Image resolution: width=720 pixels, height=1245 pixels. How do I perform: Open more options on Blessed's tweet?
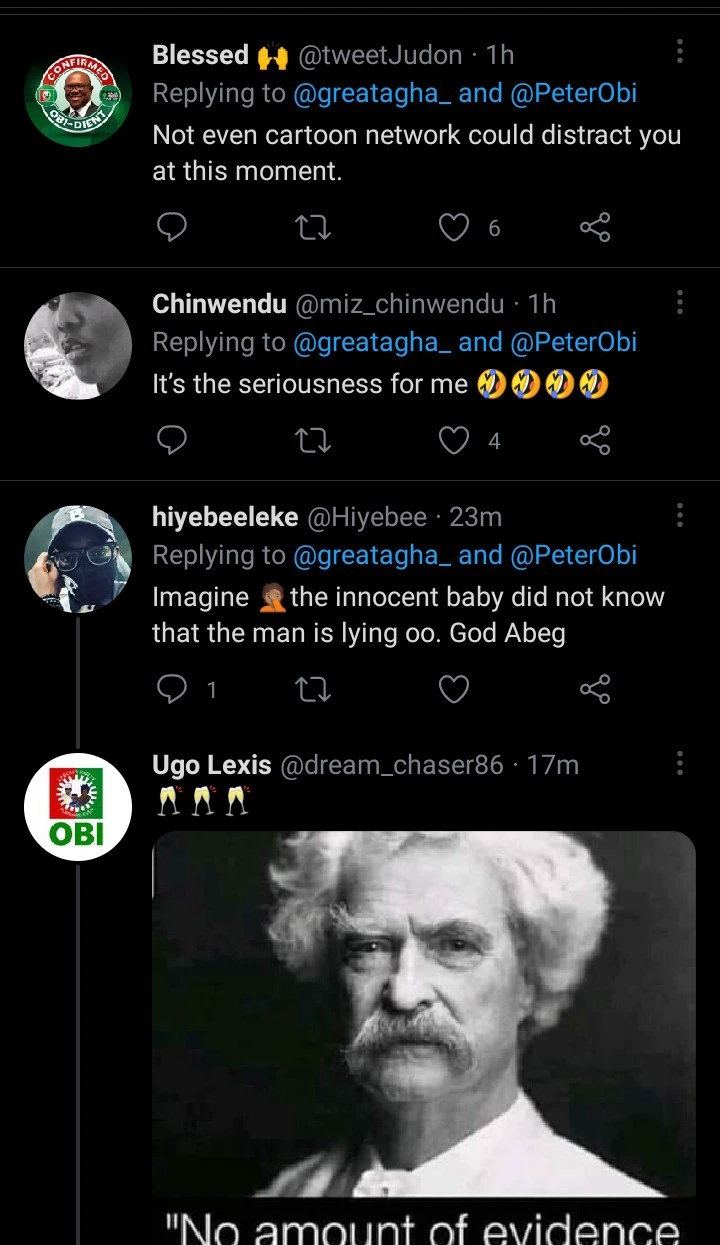(680, 52)
